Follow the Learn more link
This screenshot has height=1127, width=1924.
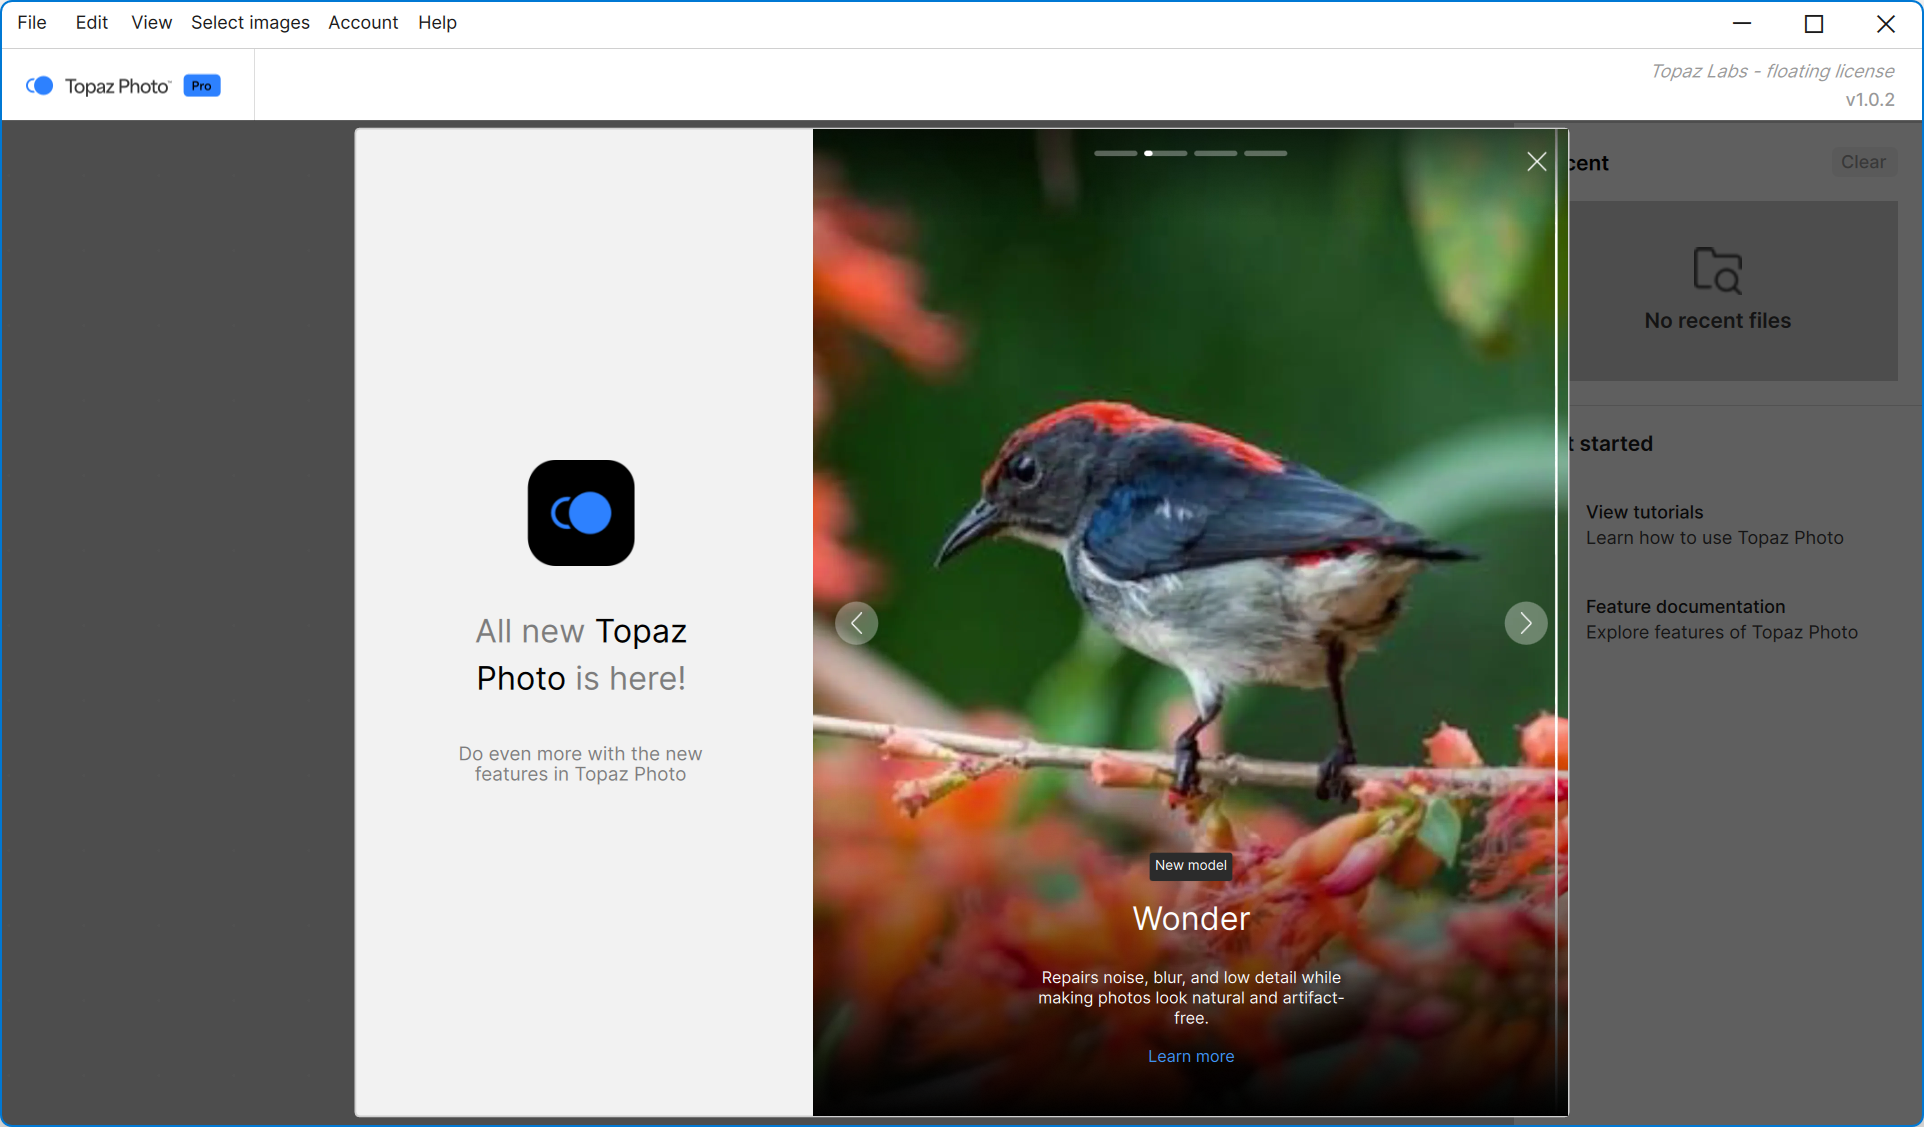point(1190,1056)
